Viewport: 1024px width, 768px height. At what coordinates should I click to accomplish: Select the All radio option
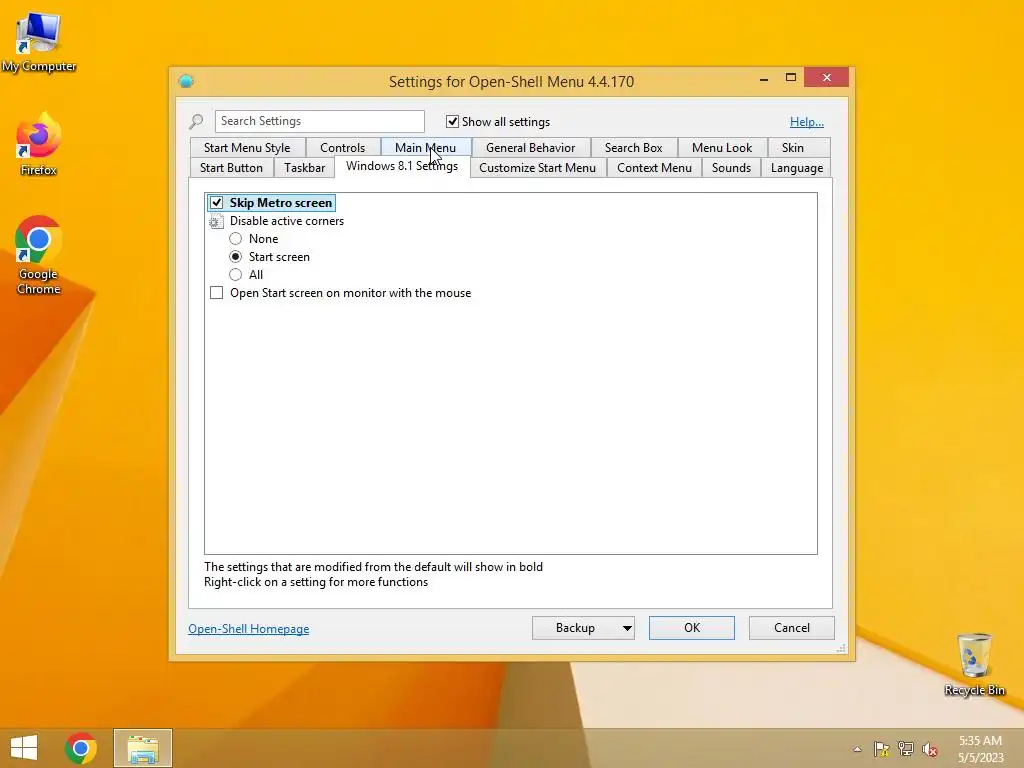tap(236, 275)
